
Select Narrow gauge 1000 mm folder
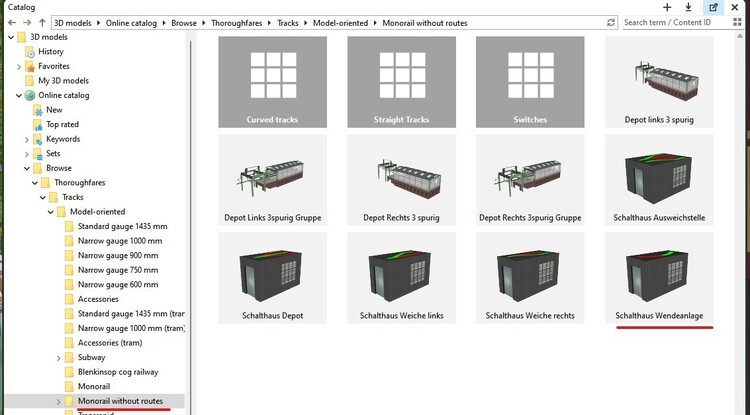tap(120, 241)
